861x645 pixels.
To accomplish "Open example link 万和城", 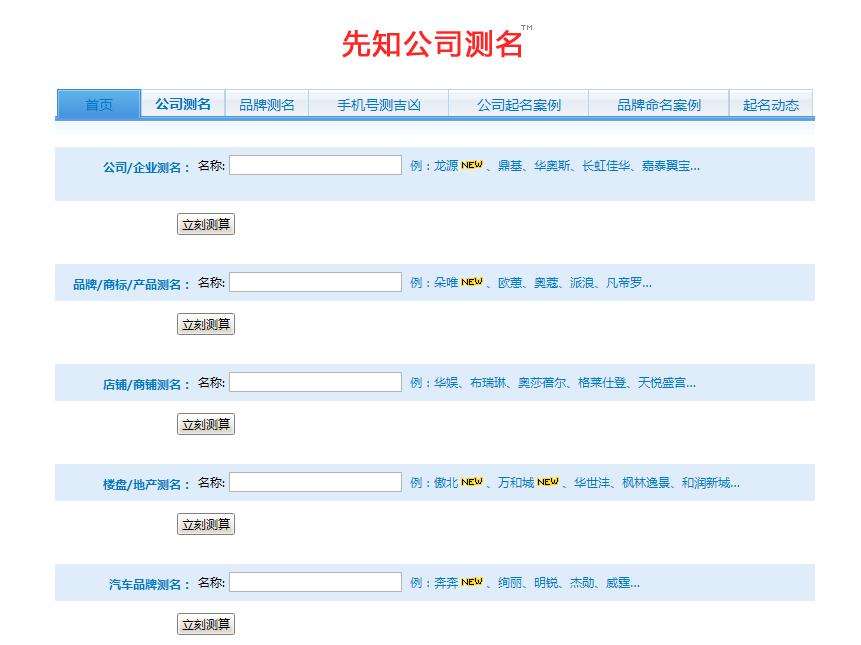I will (x=516, y=483).
